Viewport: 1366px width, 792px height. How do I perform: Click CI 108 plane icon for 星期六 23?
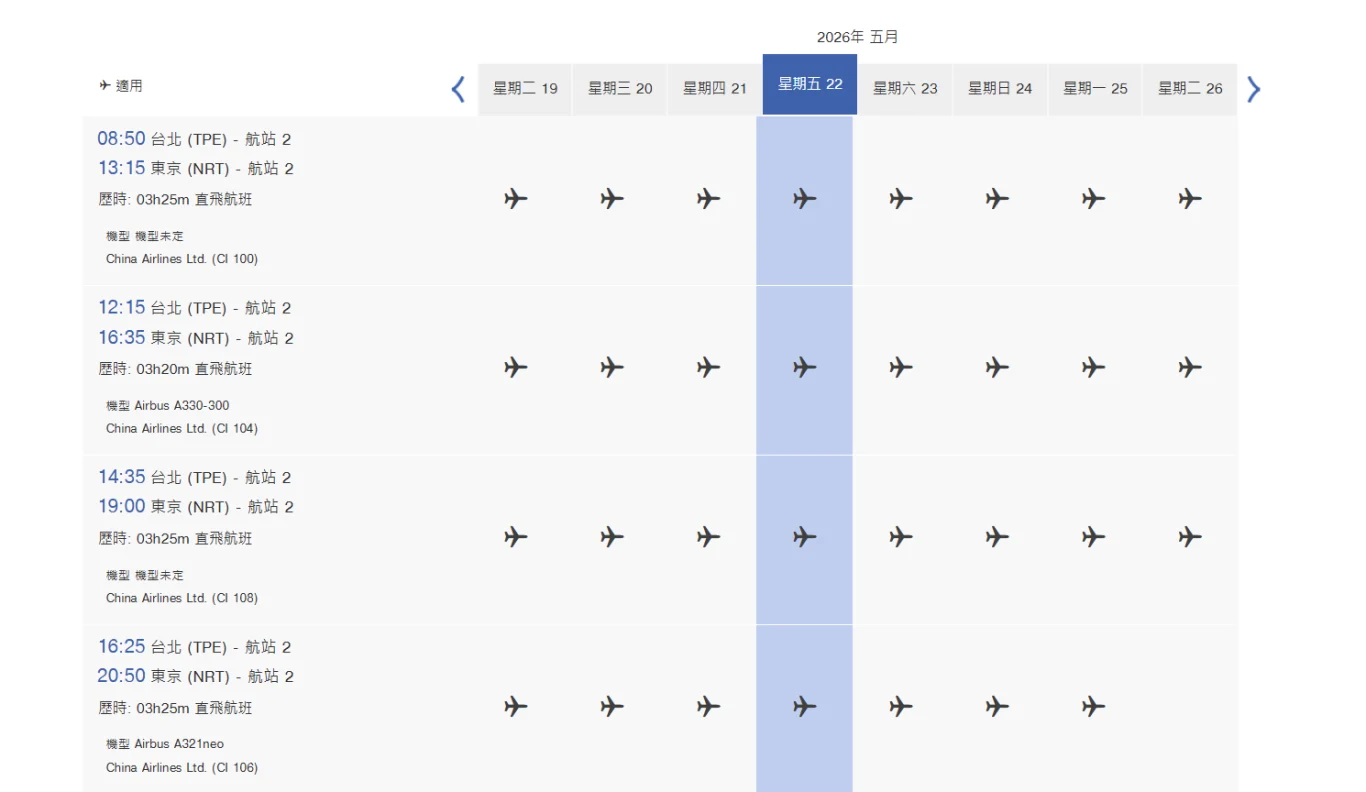901,538
